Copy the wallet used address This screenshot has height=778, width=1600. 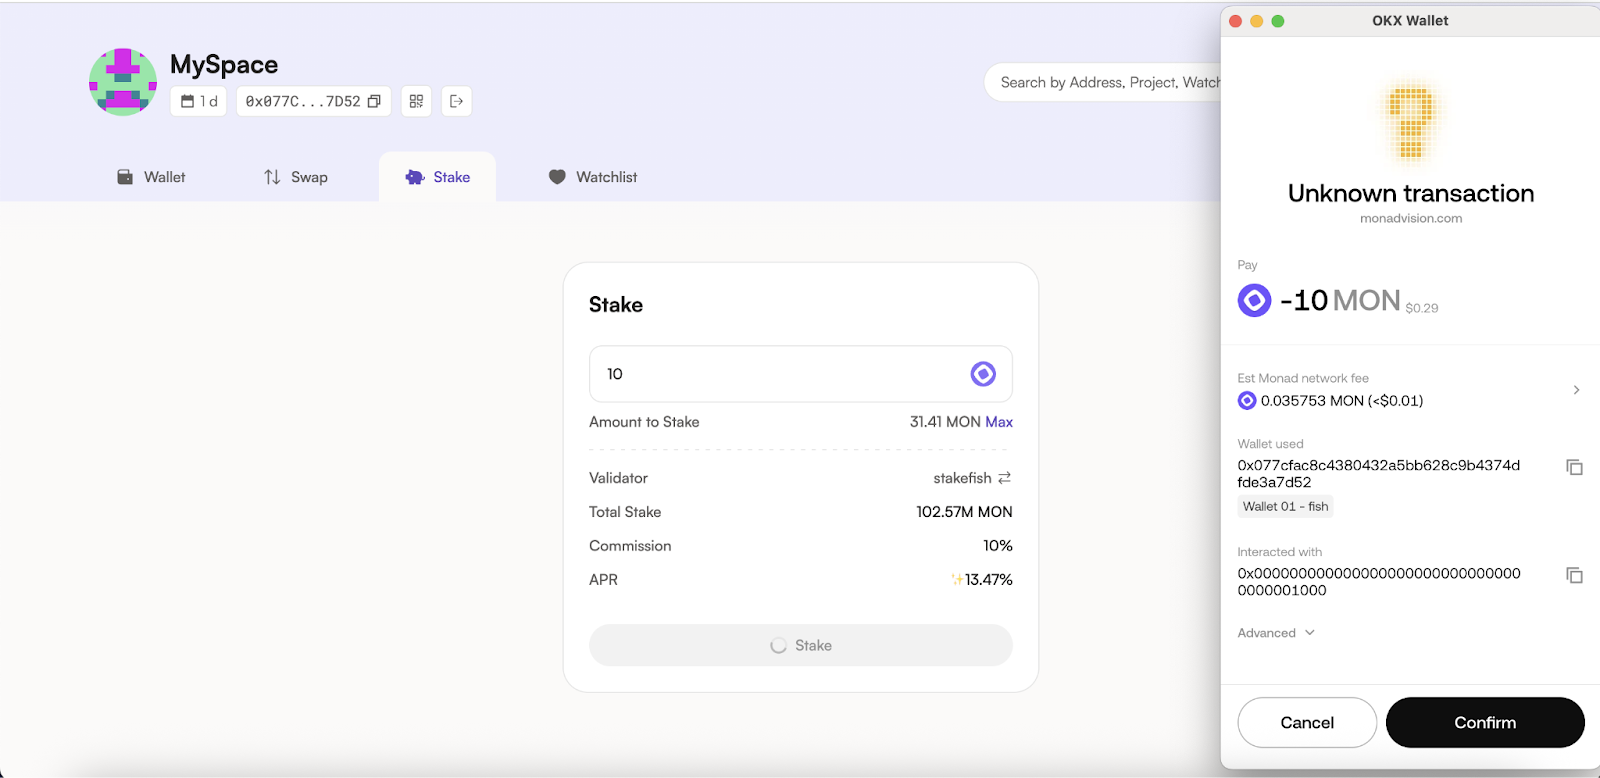(1574, 467)
